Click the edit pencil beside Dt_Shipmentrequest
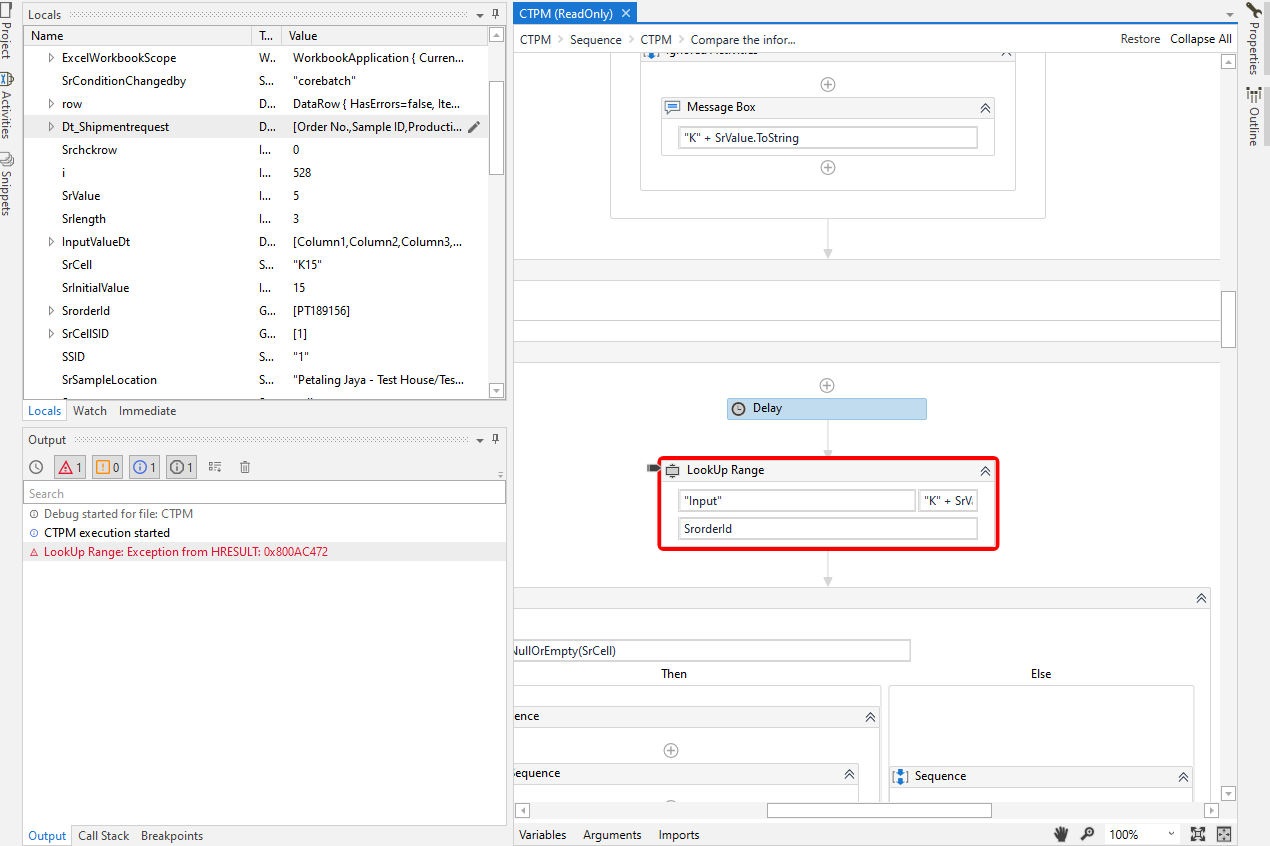 tap(473, 126)
